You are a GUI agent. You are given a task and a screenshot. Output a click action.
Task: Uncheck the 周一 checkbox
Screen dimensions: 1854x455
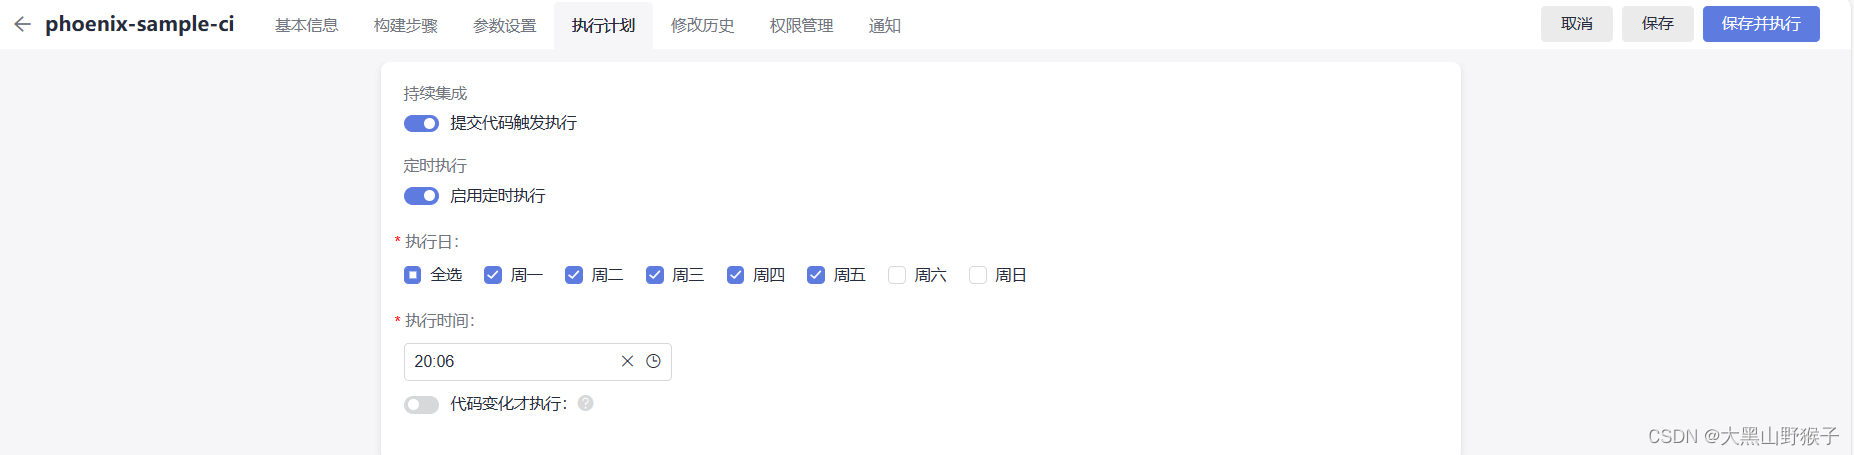coord(493,275)
